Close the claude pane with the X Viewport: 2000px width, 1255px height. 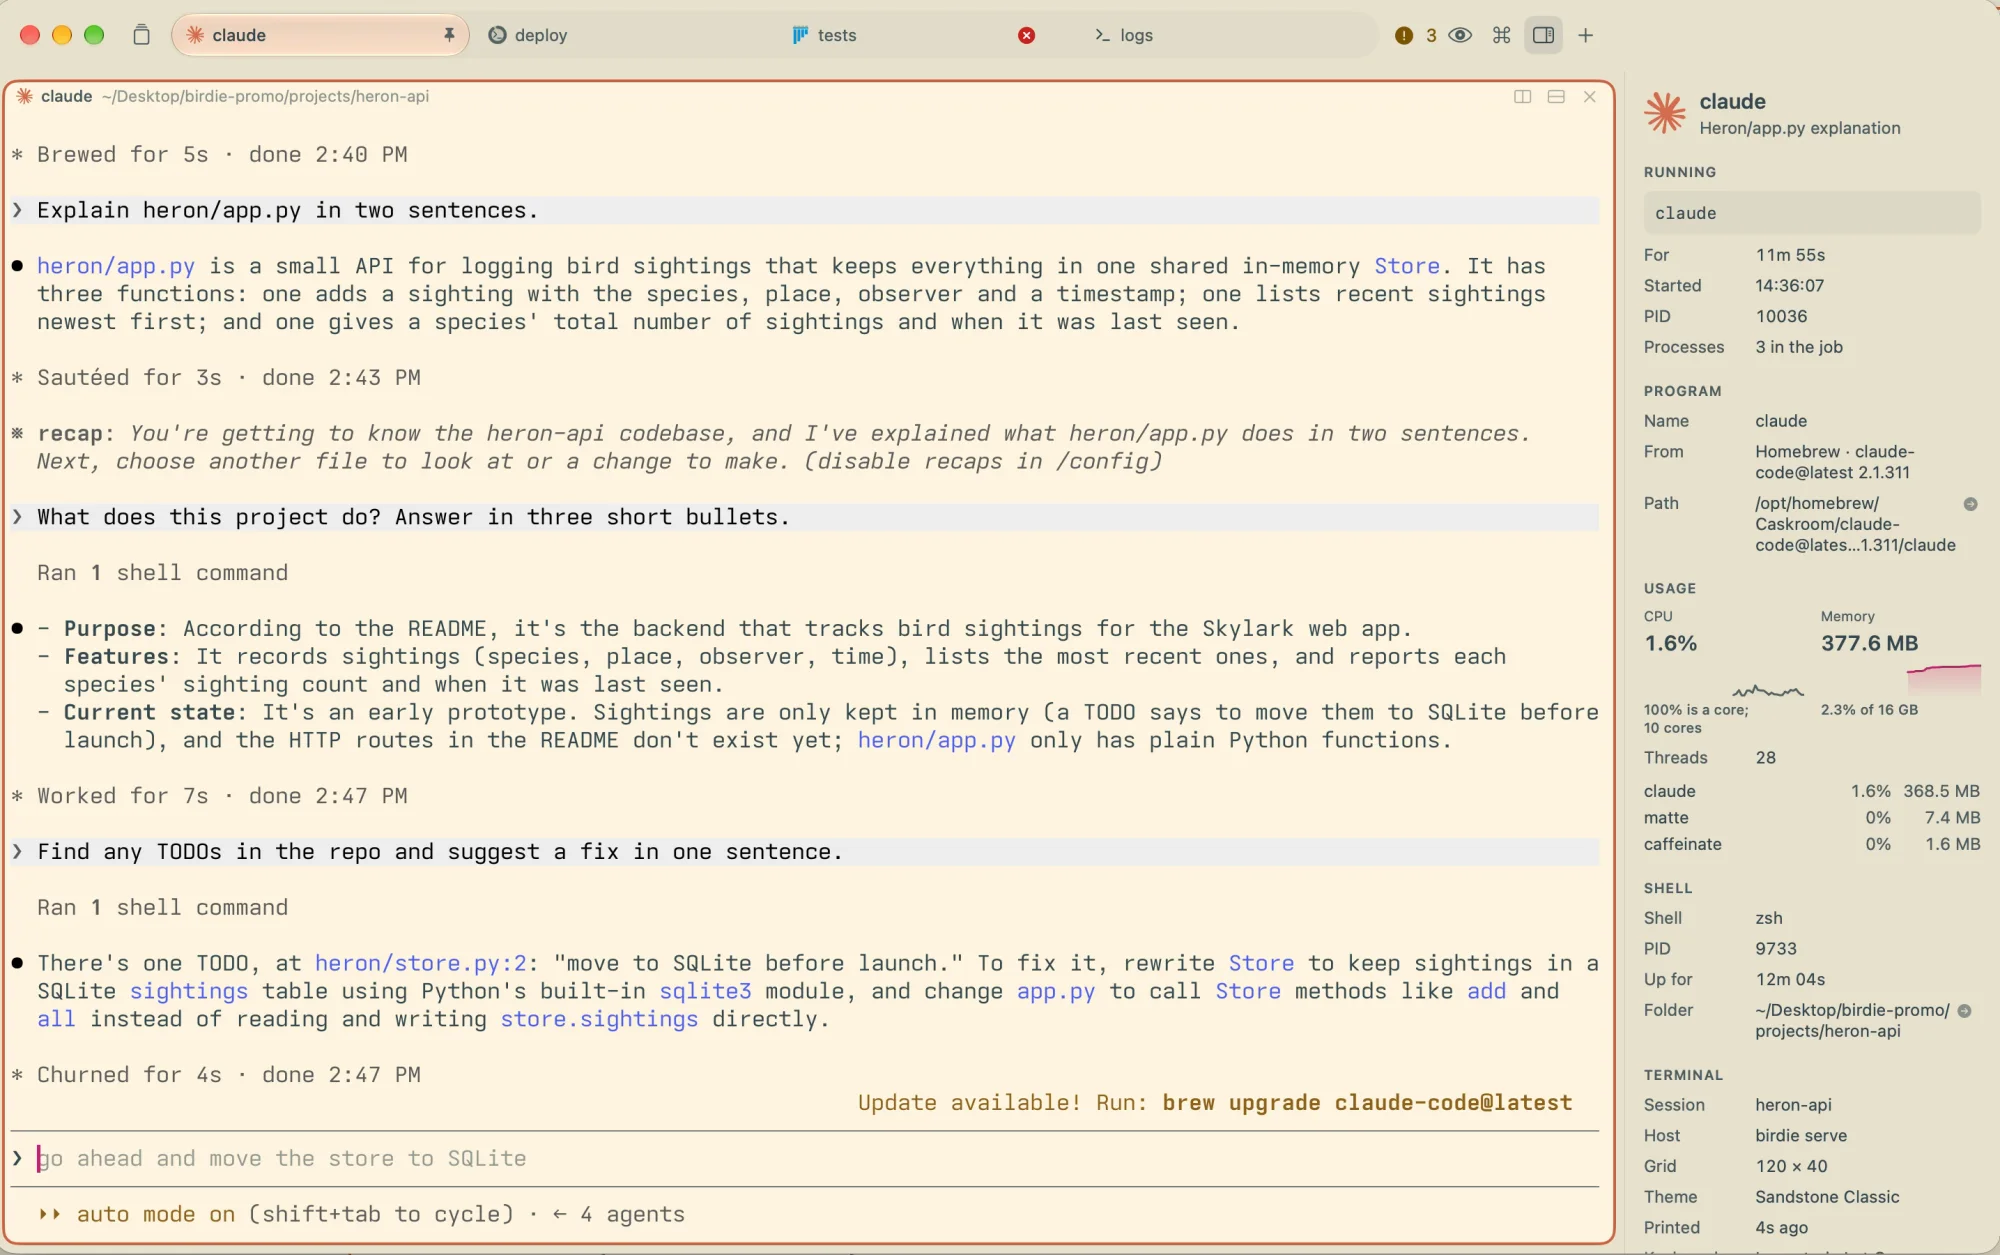point(1590,96)
